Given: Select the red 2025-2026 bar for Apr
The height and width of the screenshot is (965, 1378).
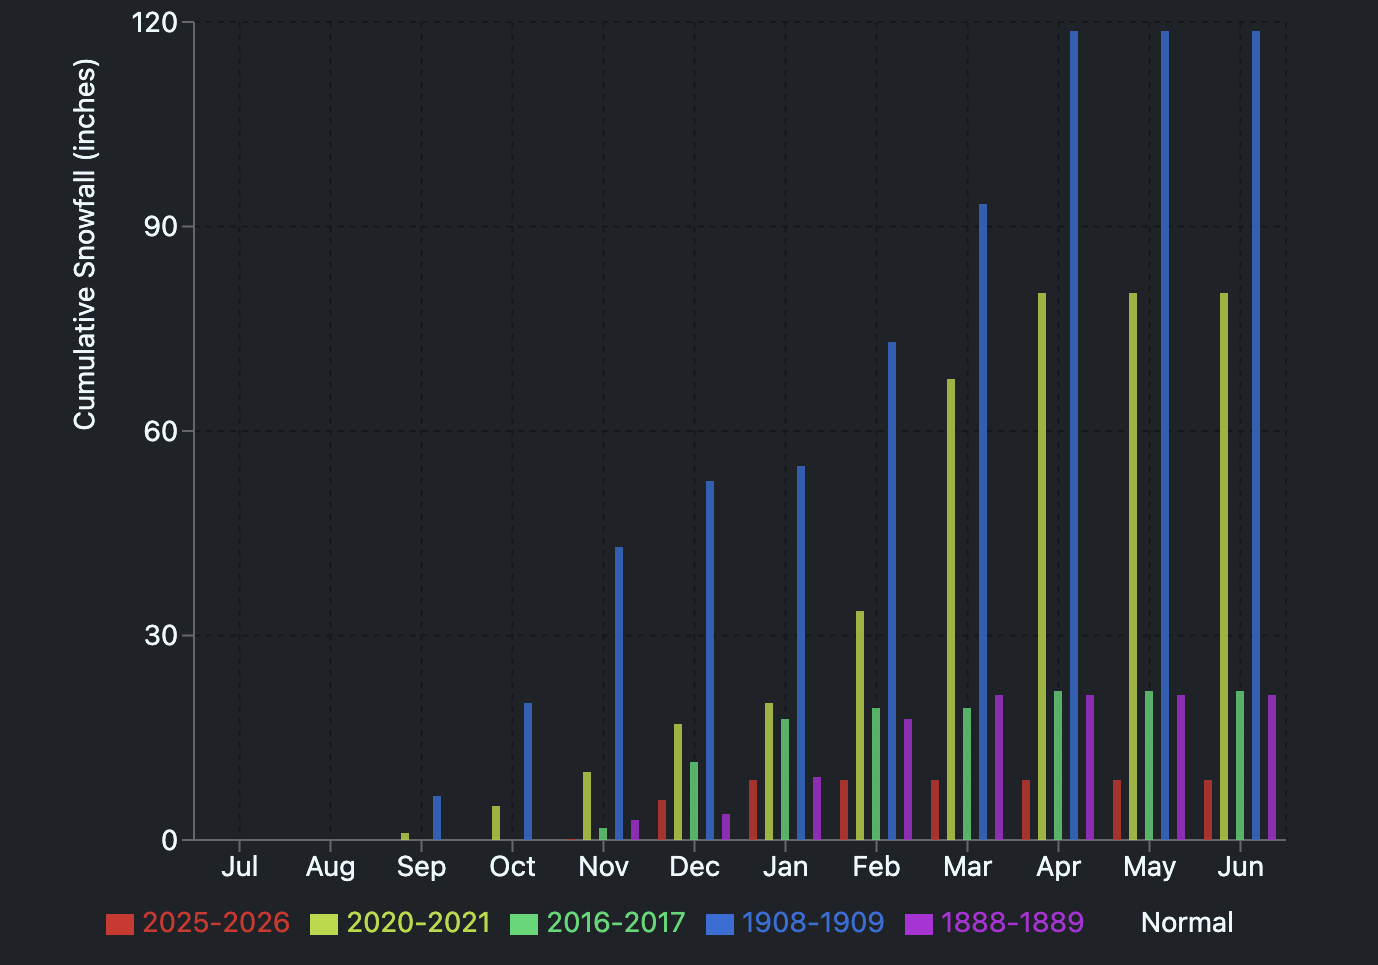Looking at the screenshot, I should 1026,810.
